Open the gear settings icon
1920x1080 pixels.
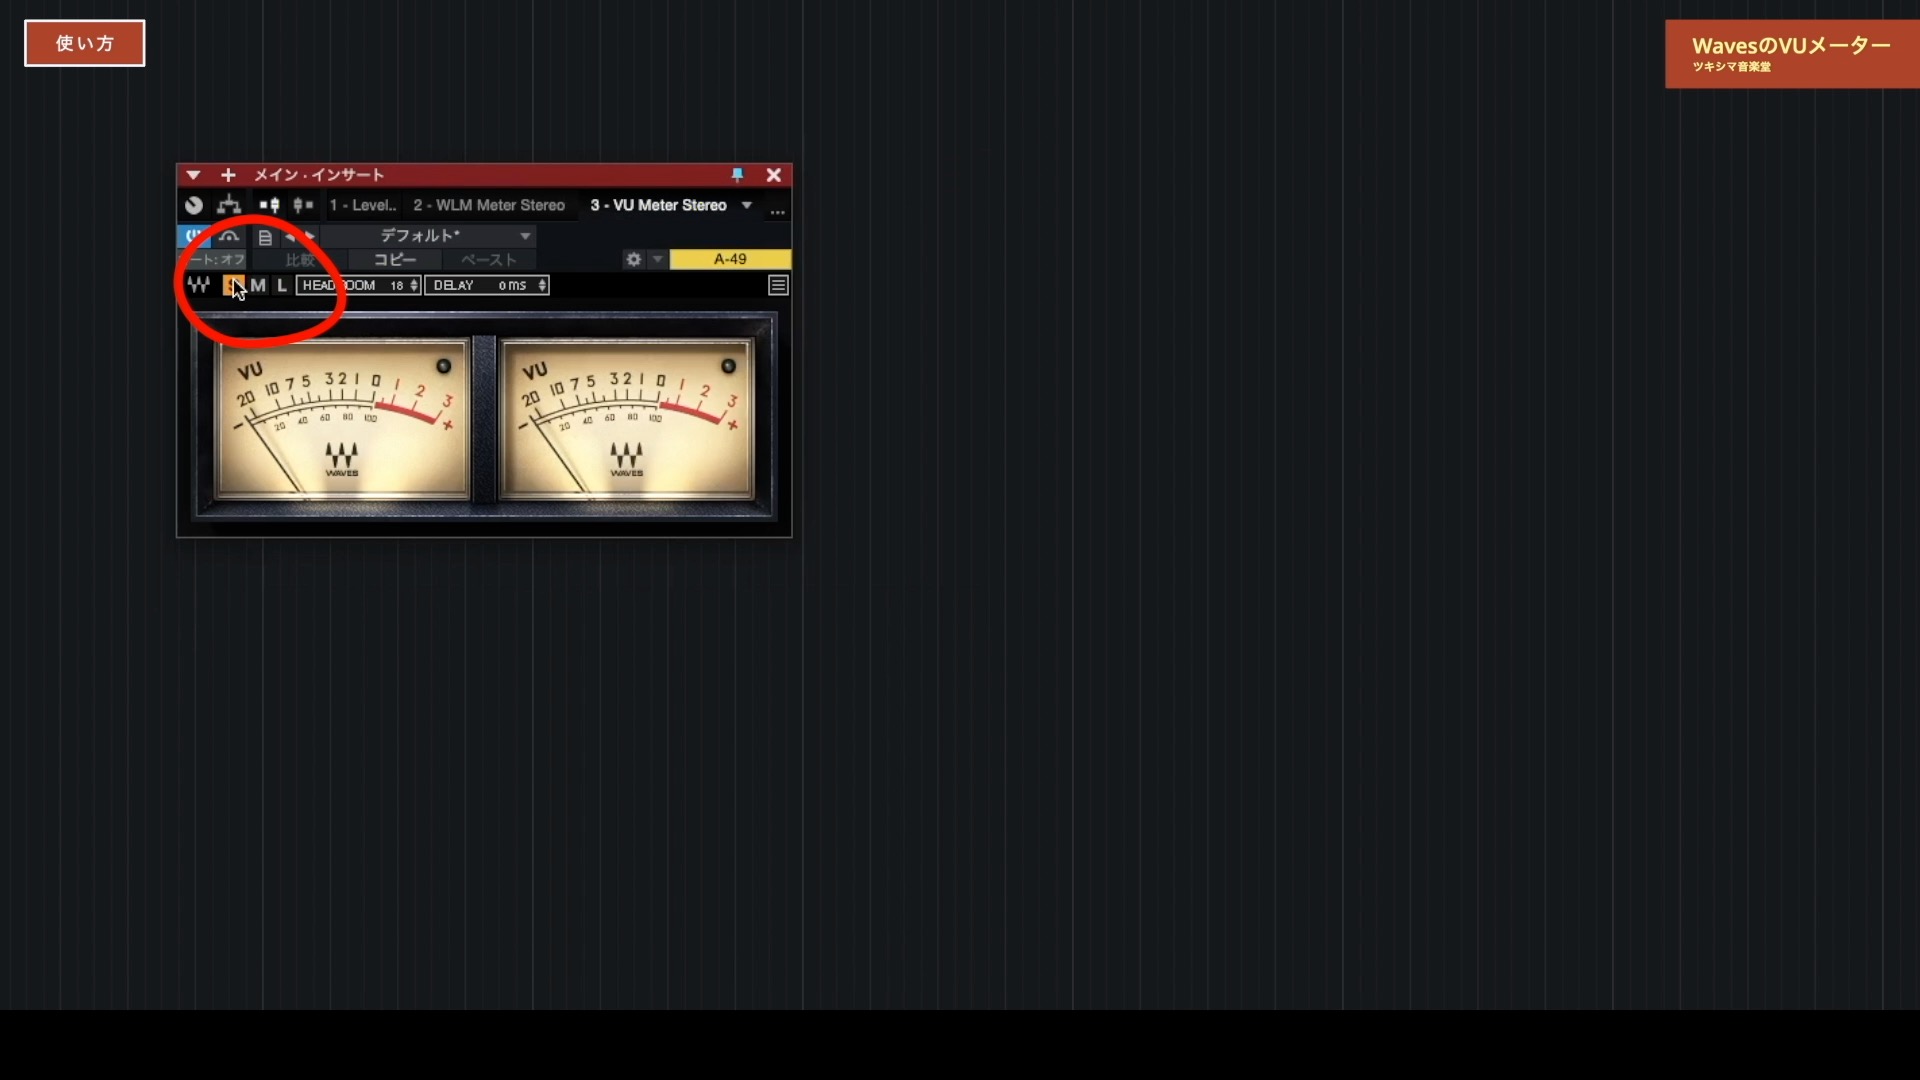633,259
